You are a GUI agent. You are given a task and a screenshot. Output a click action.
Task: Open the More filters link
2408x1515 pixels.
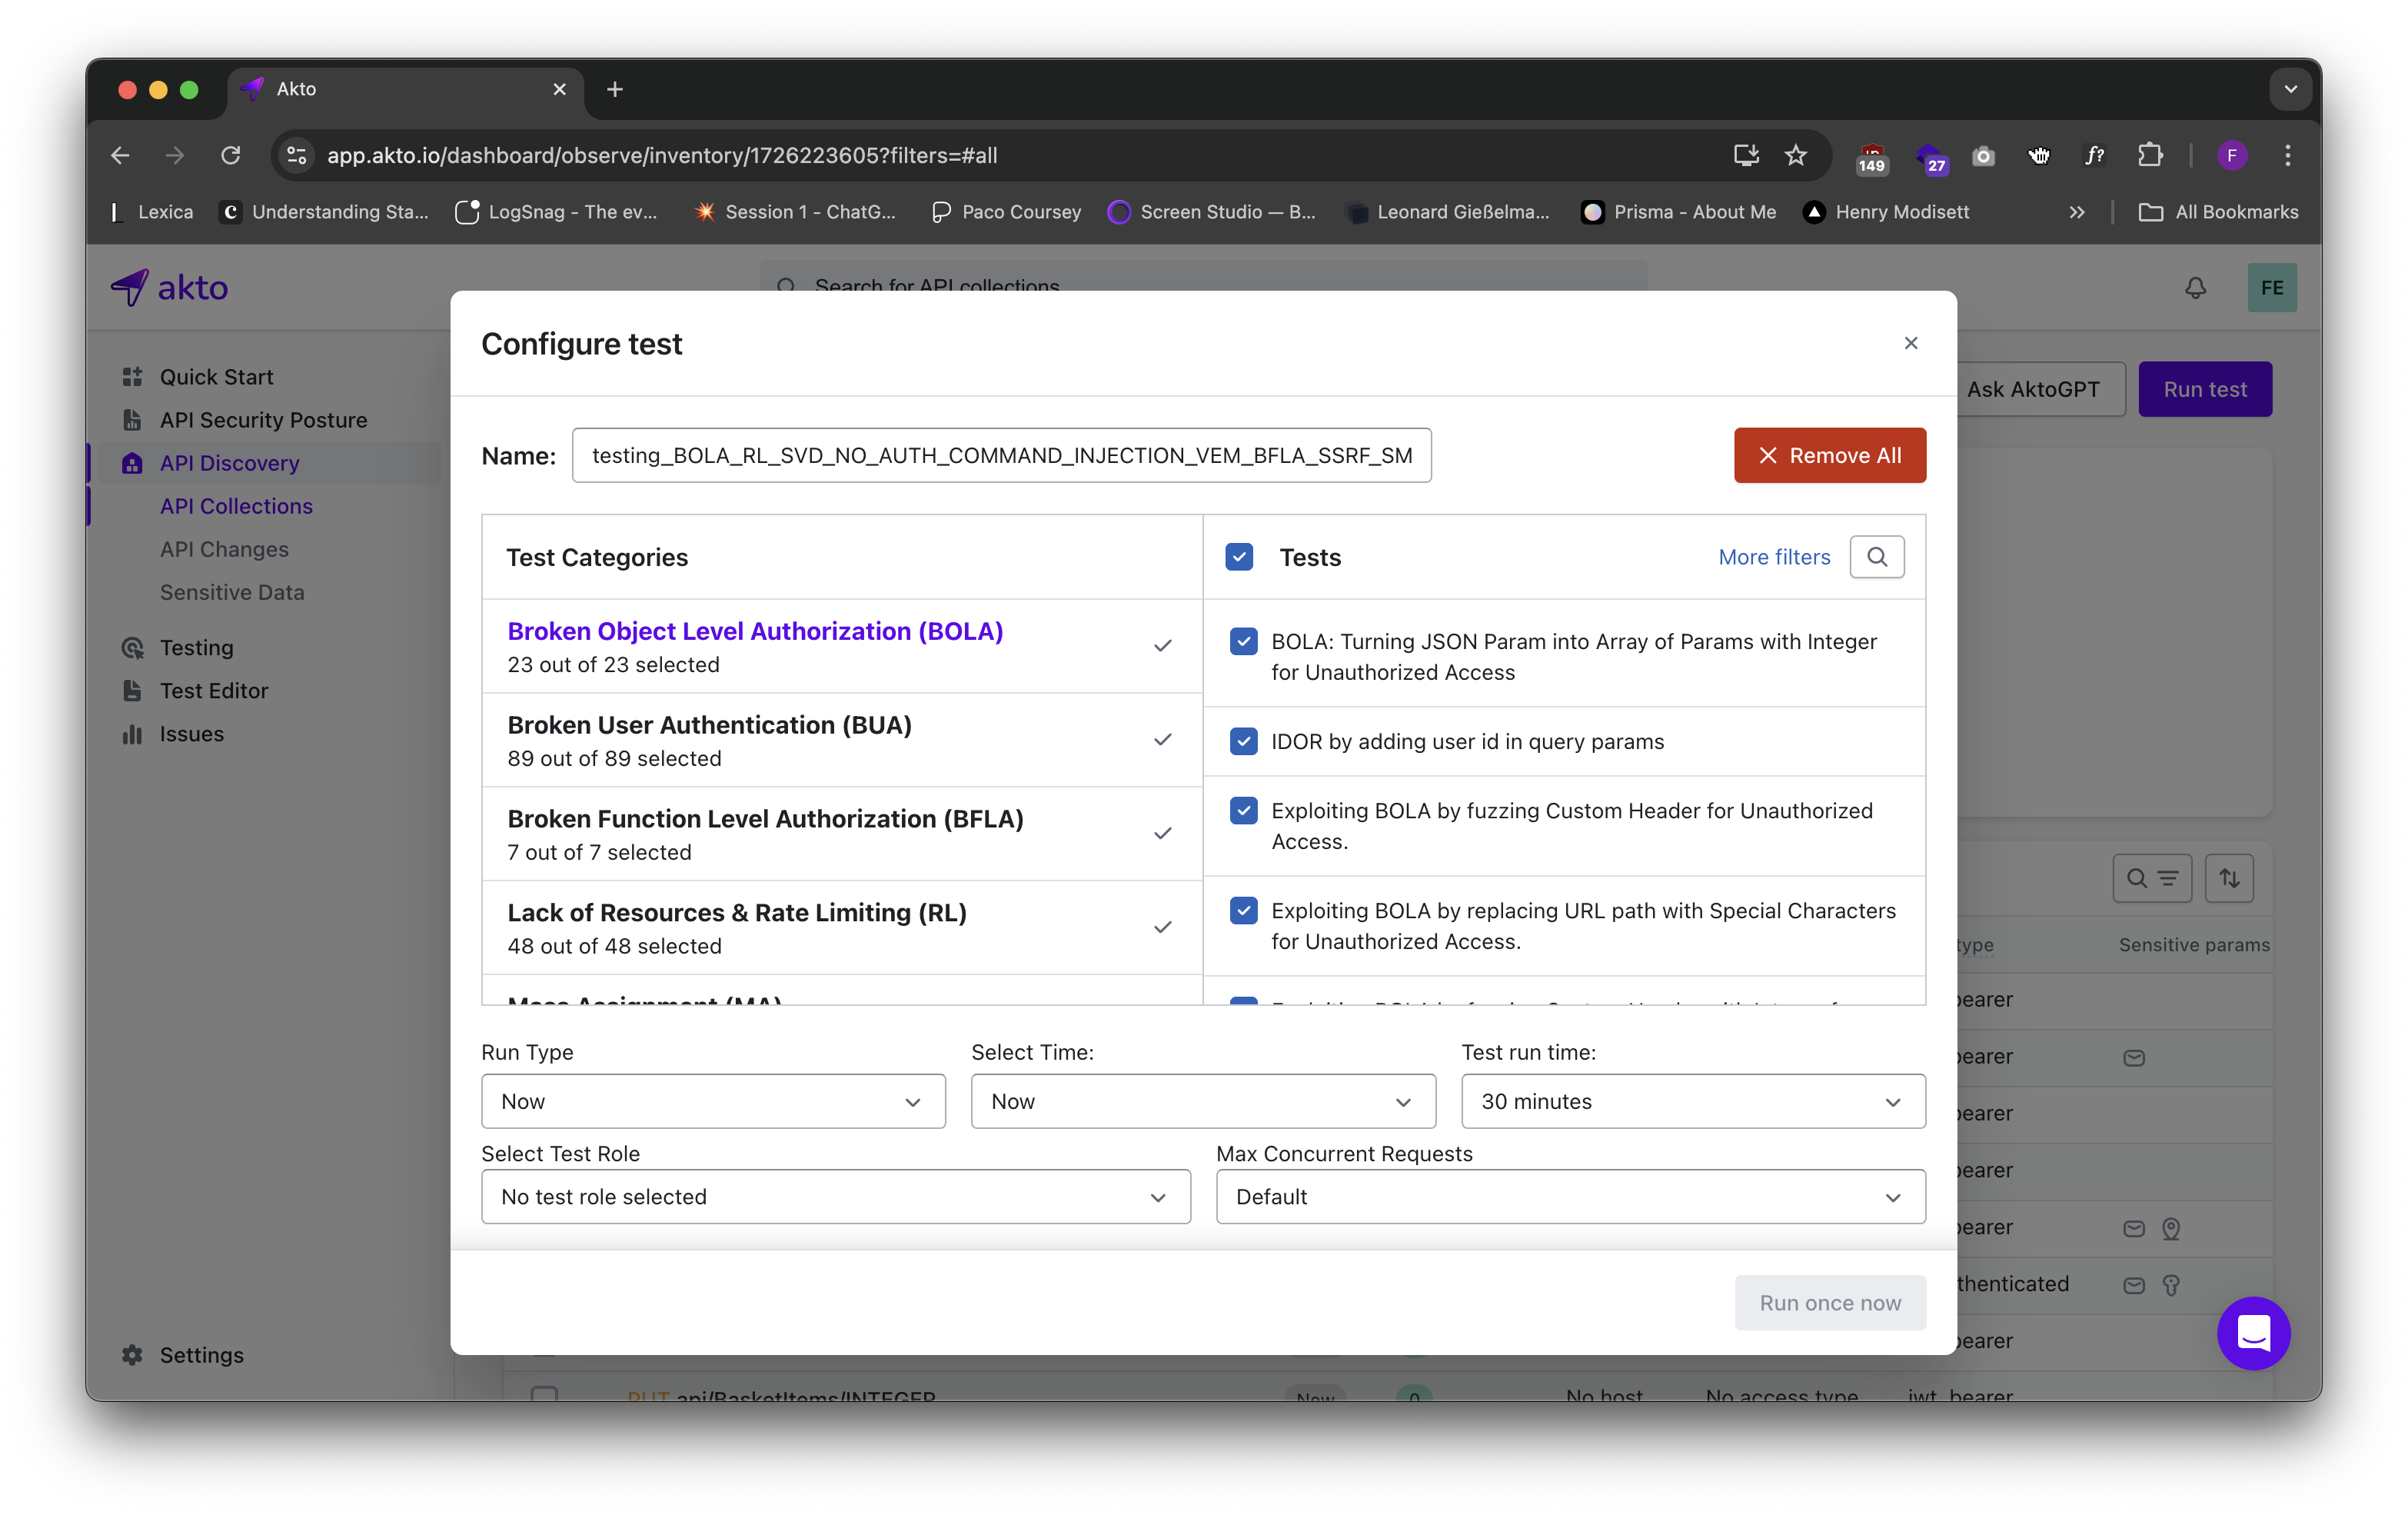tap(1773, 557)
